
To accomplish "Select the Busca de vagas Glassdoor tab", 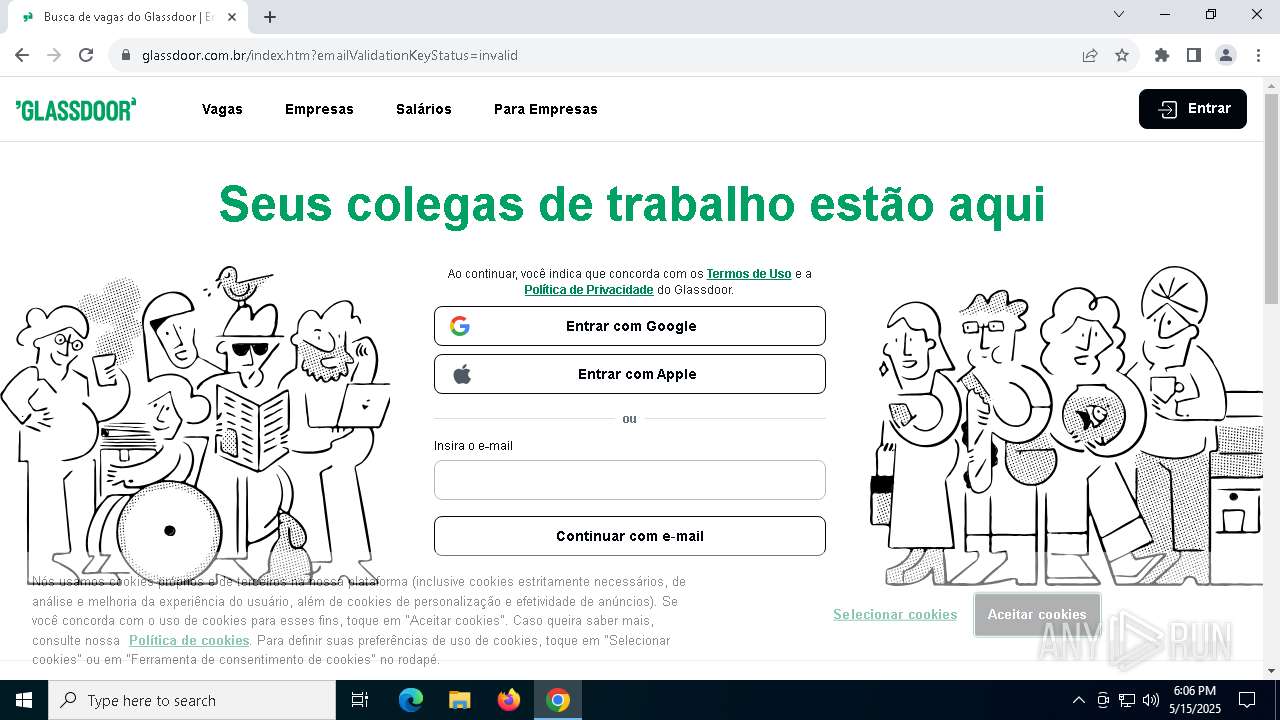I will pyautogui.click(x=128, y=17).
